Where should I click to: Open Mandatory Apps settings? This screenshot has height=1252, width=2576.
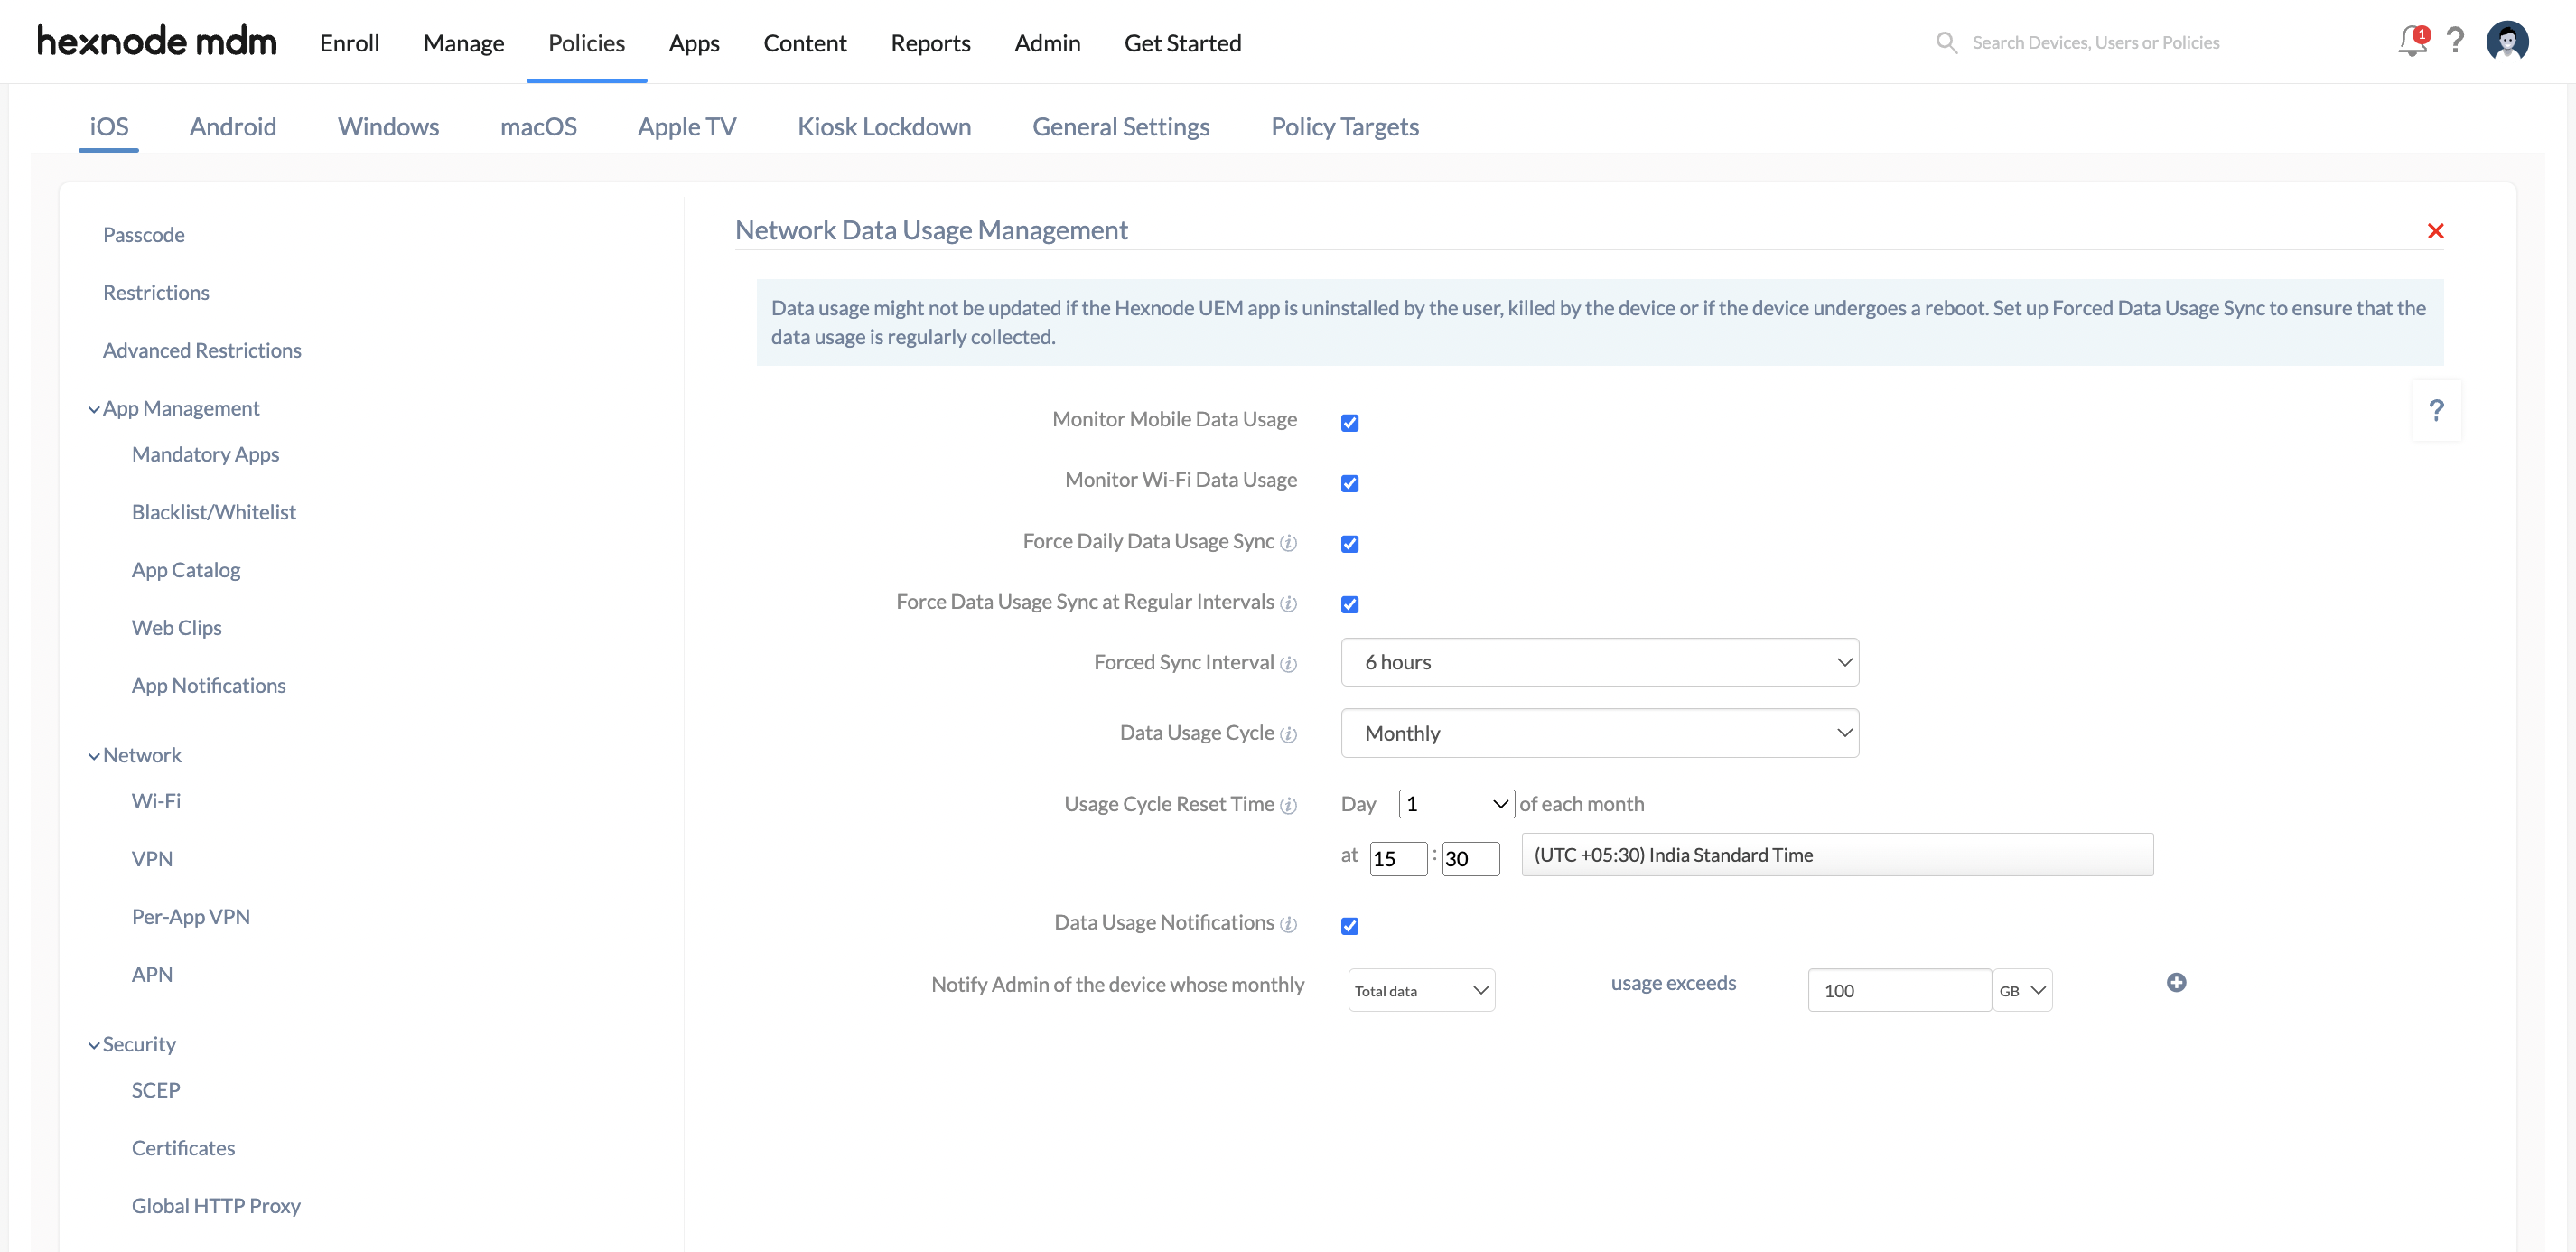pyautogui.click(x=205, y=454)
